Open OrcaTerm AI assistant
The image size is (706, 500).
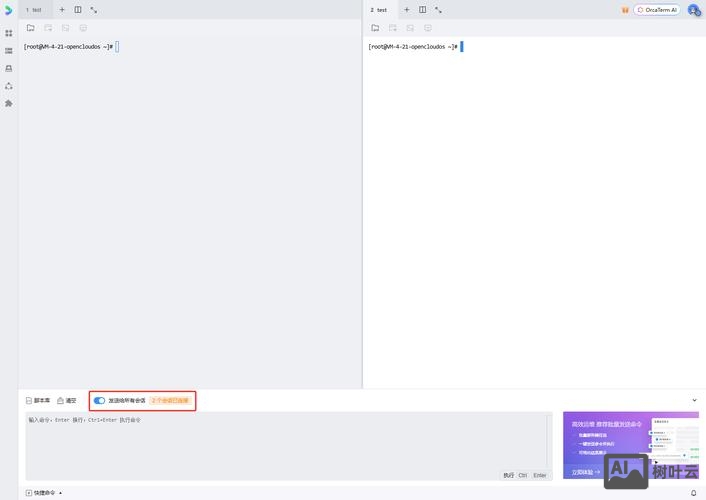pyautogui.click(x=657, y=10)
